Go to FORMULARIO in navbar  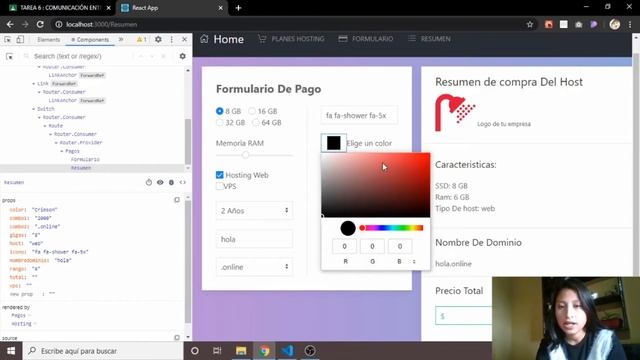366,39
